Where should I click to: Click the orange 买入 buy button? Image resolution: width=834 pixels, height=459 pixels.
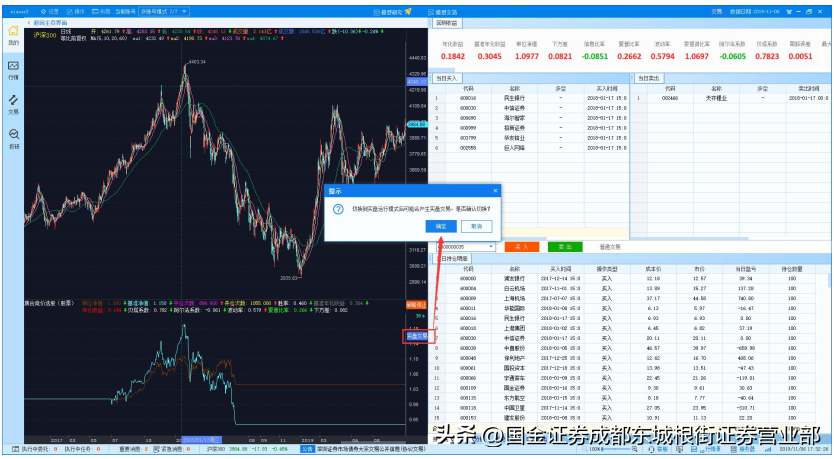coord(522,247)
